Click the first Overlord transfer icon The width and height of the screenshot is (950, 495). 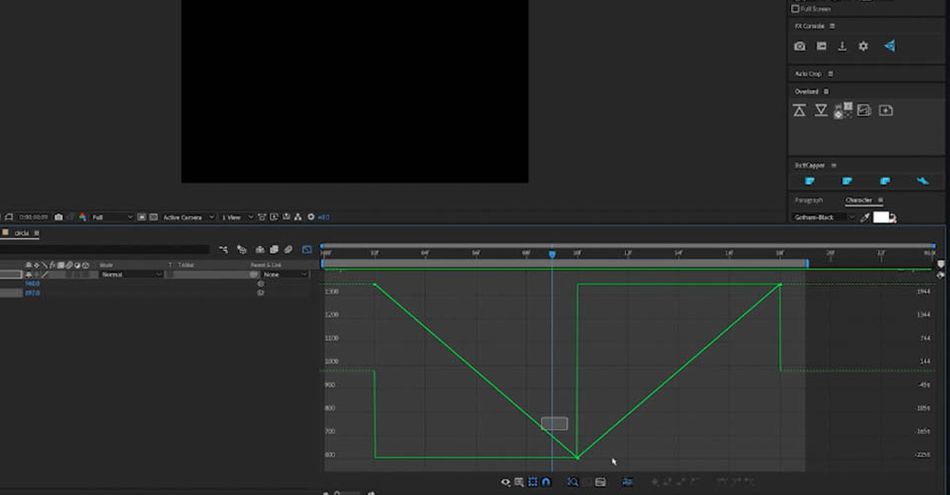click(799, 110)
